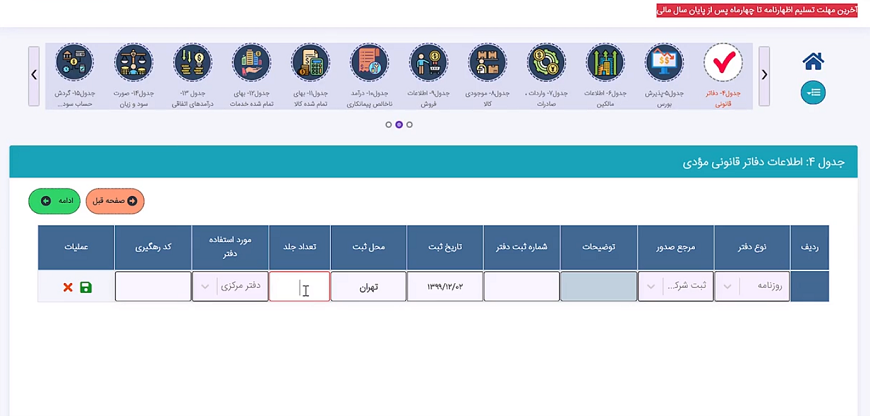Open the جدول۱۲ بهای تمام شده خدمات icon
Image resolution: width=870 pixels, height=416 pixels.
coord(251,63)
